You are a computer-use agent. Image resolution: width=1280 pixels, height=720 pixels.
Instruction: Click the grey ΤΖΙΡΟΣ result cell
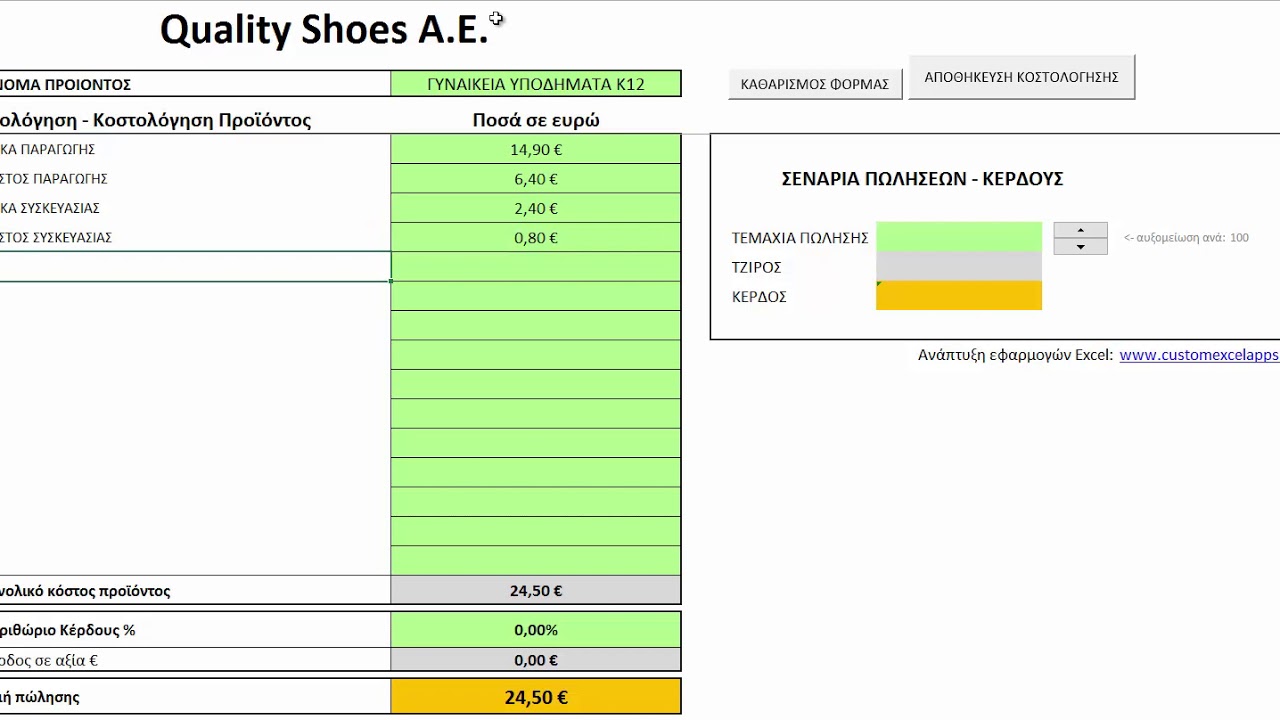958,267
